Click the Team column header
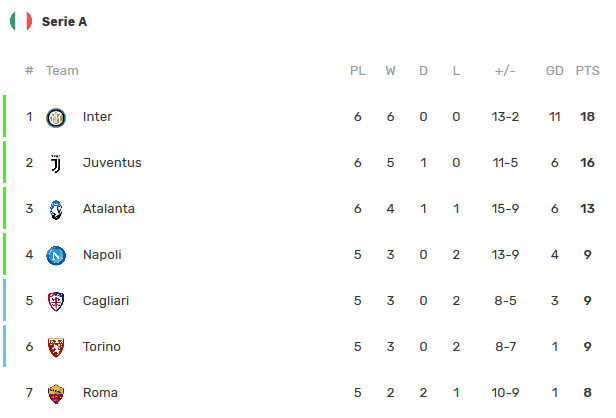Viewport: 616px width, 418px height. (x=62, y=71)
